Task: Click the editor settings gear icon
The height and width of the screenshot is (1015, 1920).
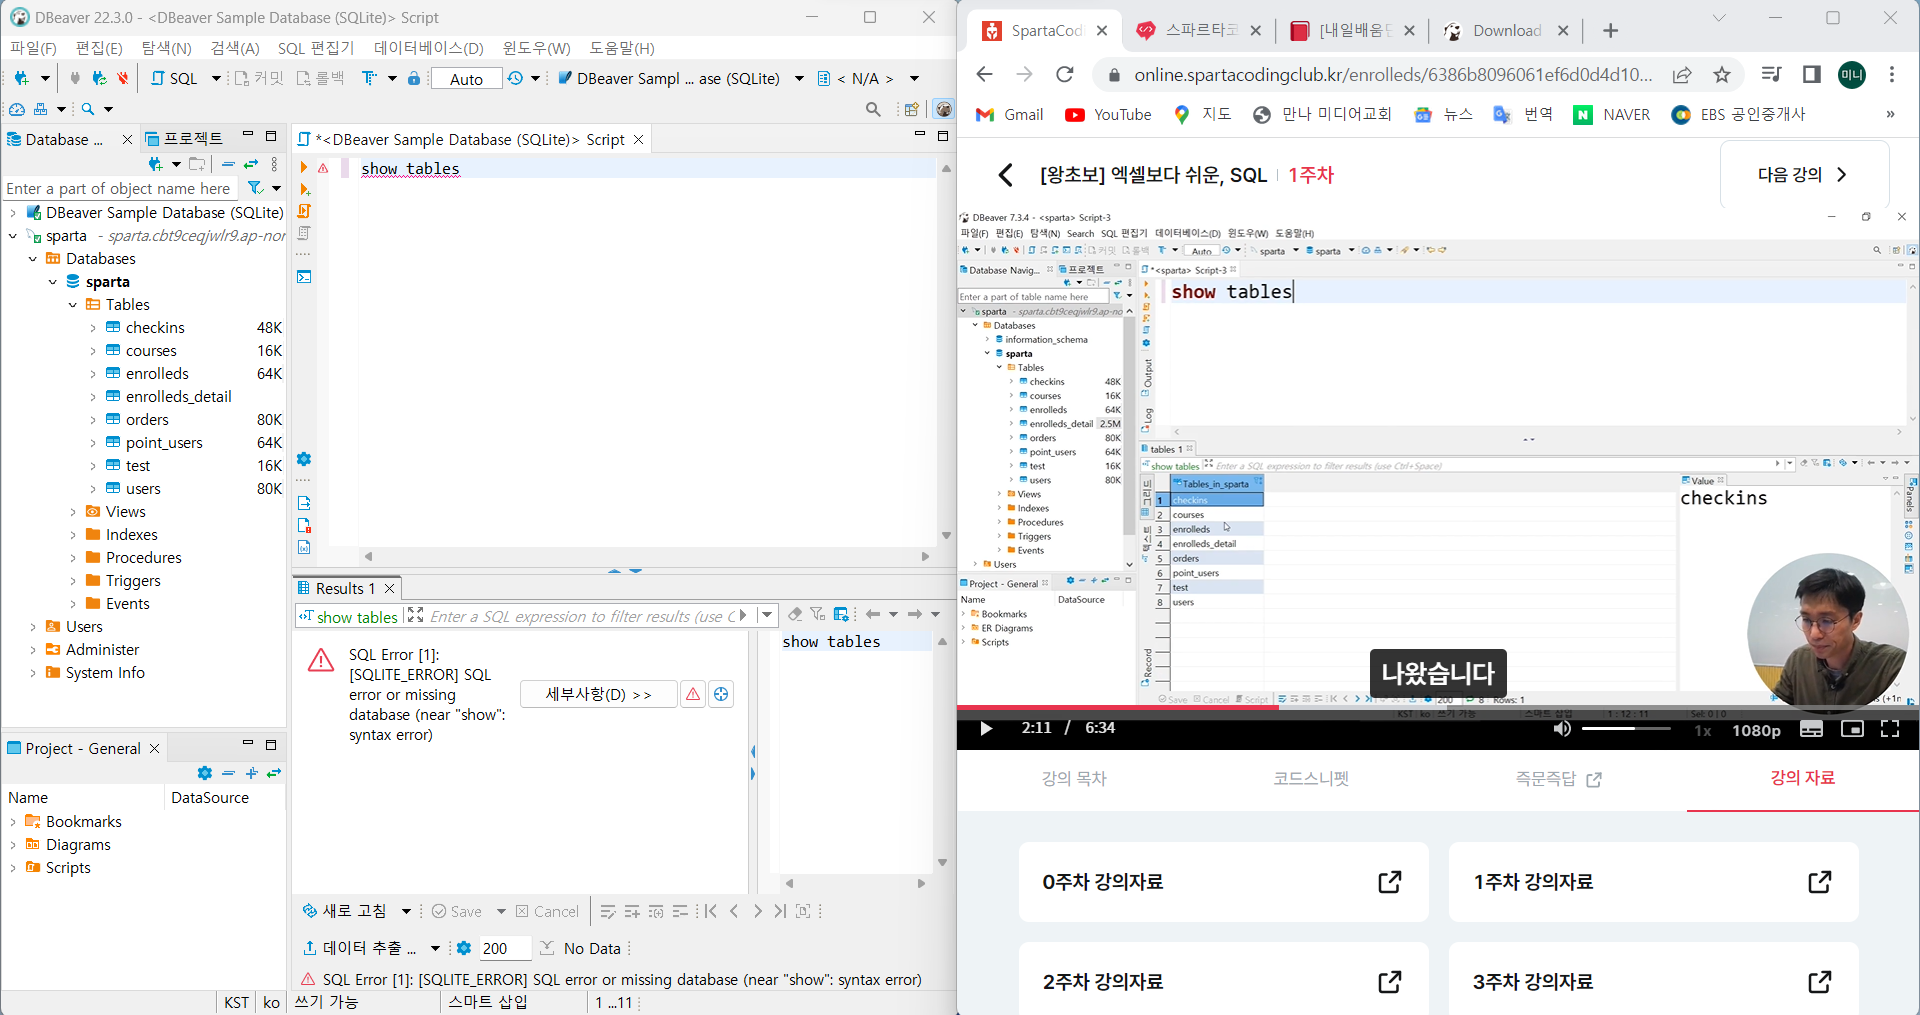Action: (x=304, y=459)
